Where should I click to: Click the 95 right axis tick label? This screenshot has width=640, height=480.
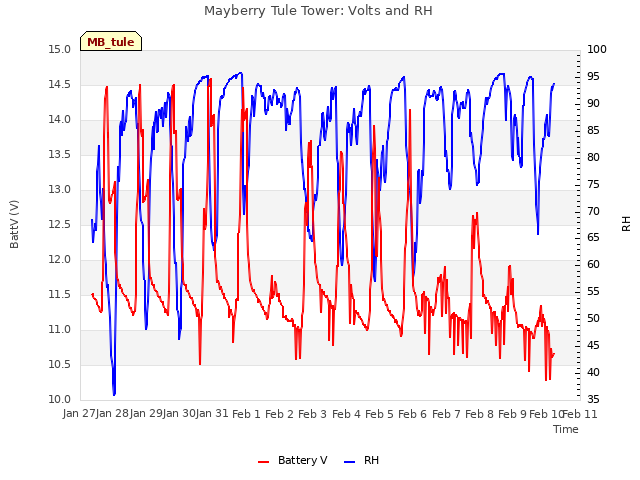593,77
